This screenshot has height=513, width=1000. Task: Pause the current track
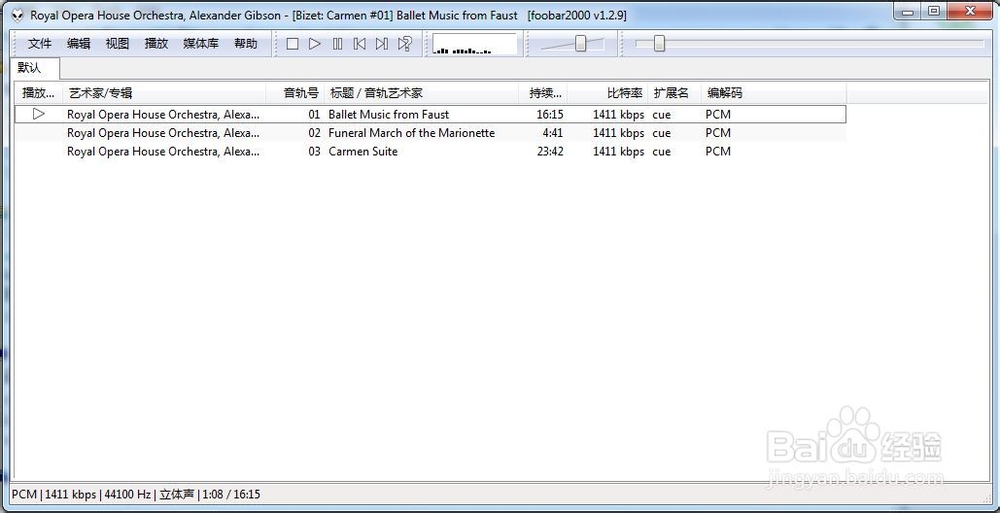[337, 43]
